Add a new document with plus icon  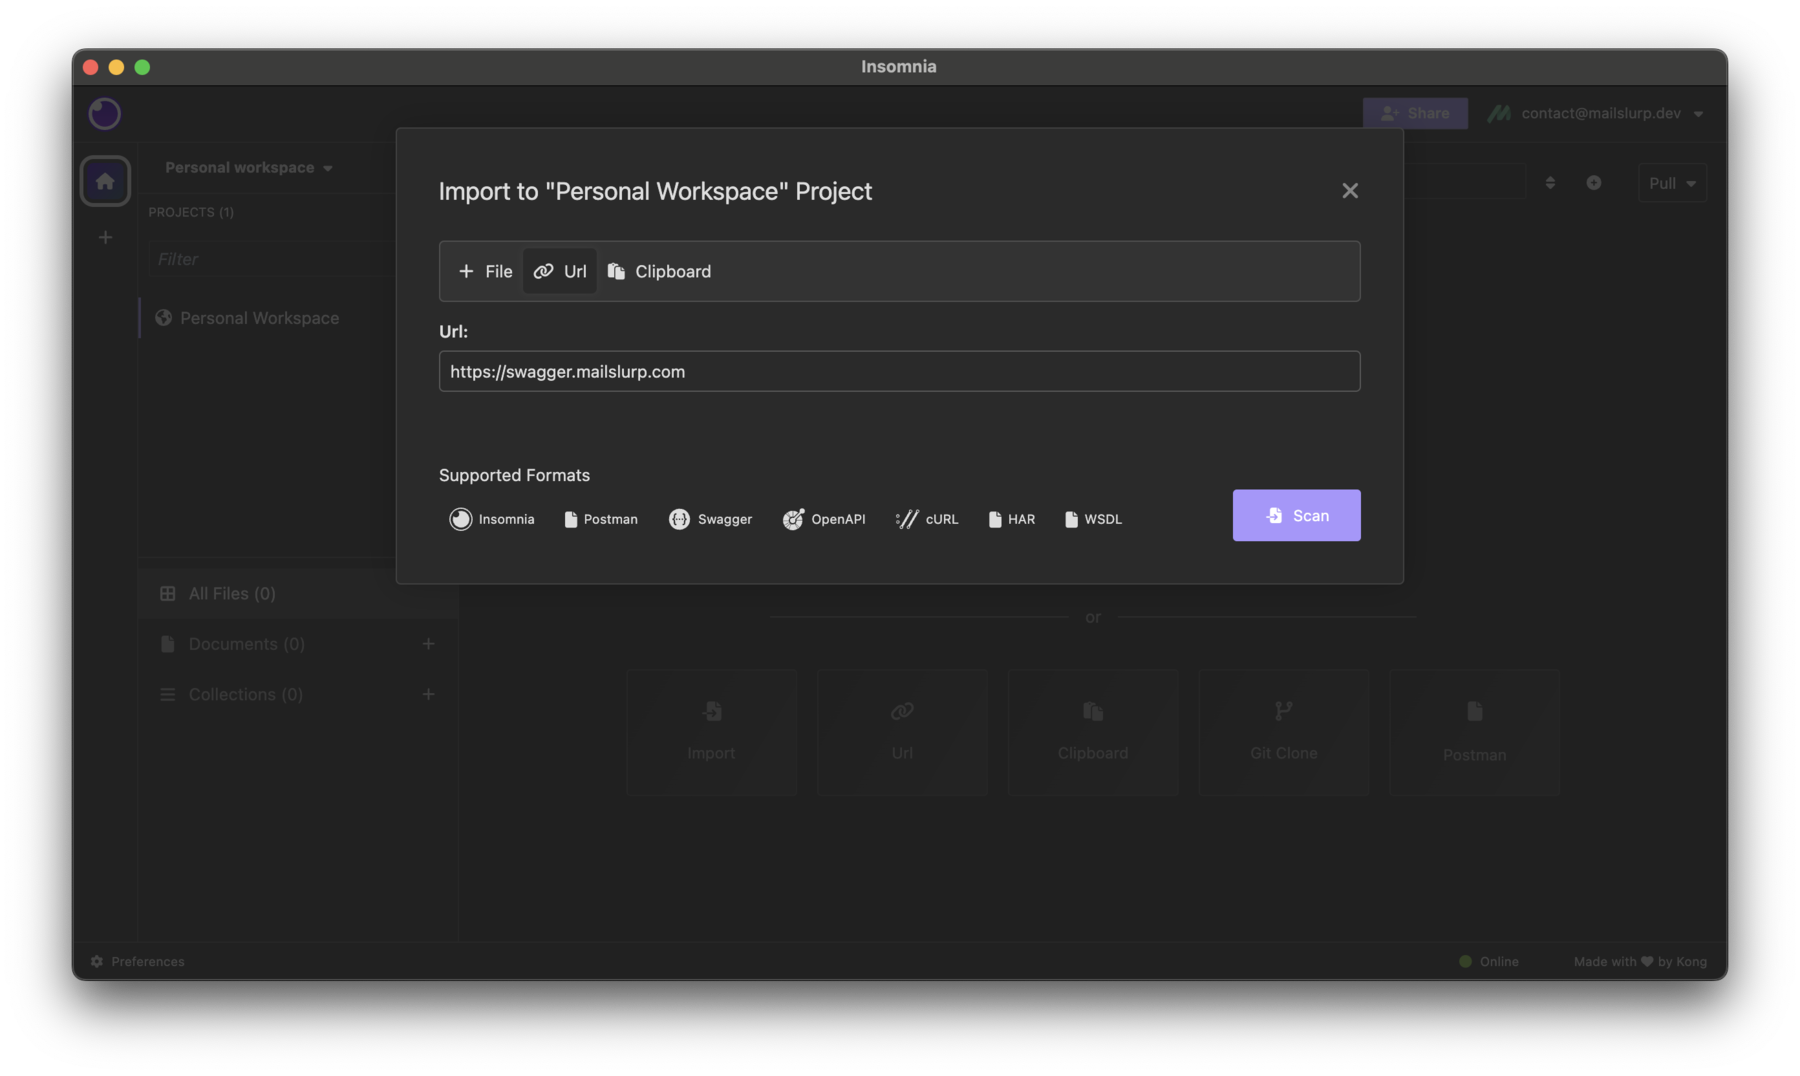pyautogui.click(x=428, y=644)
